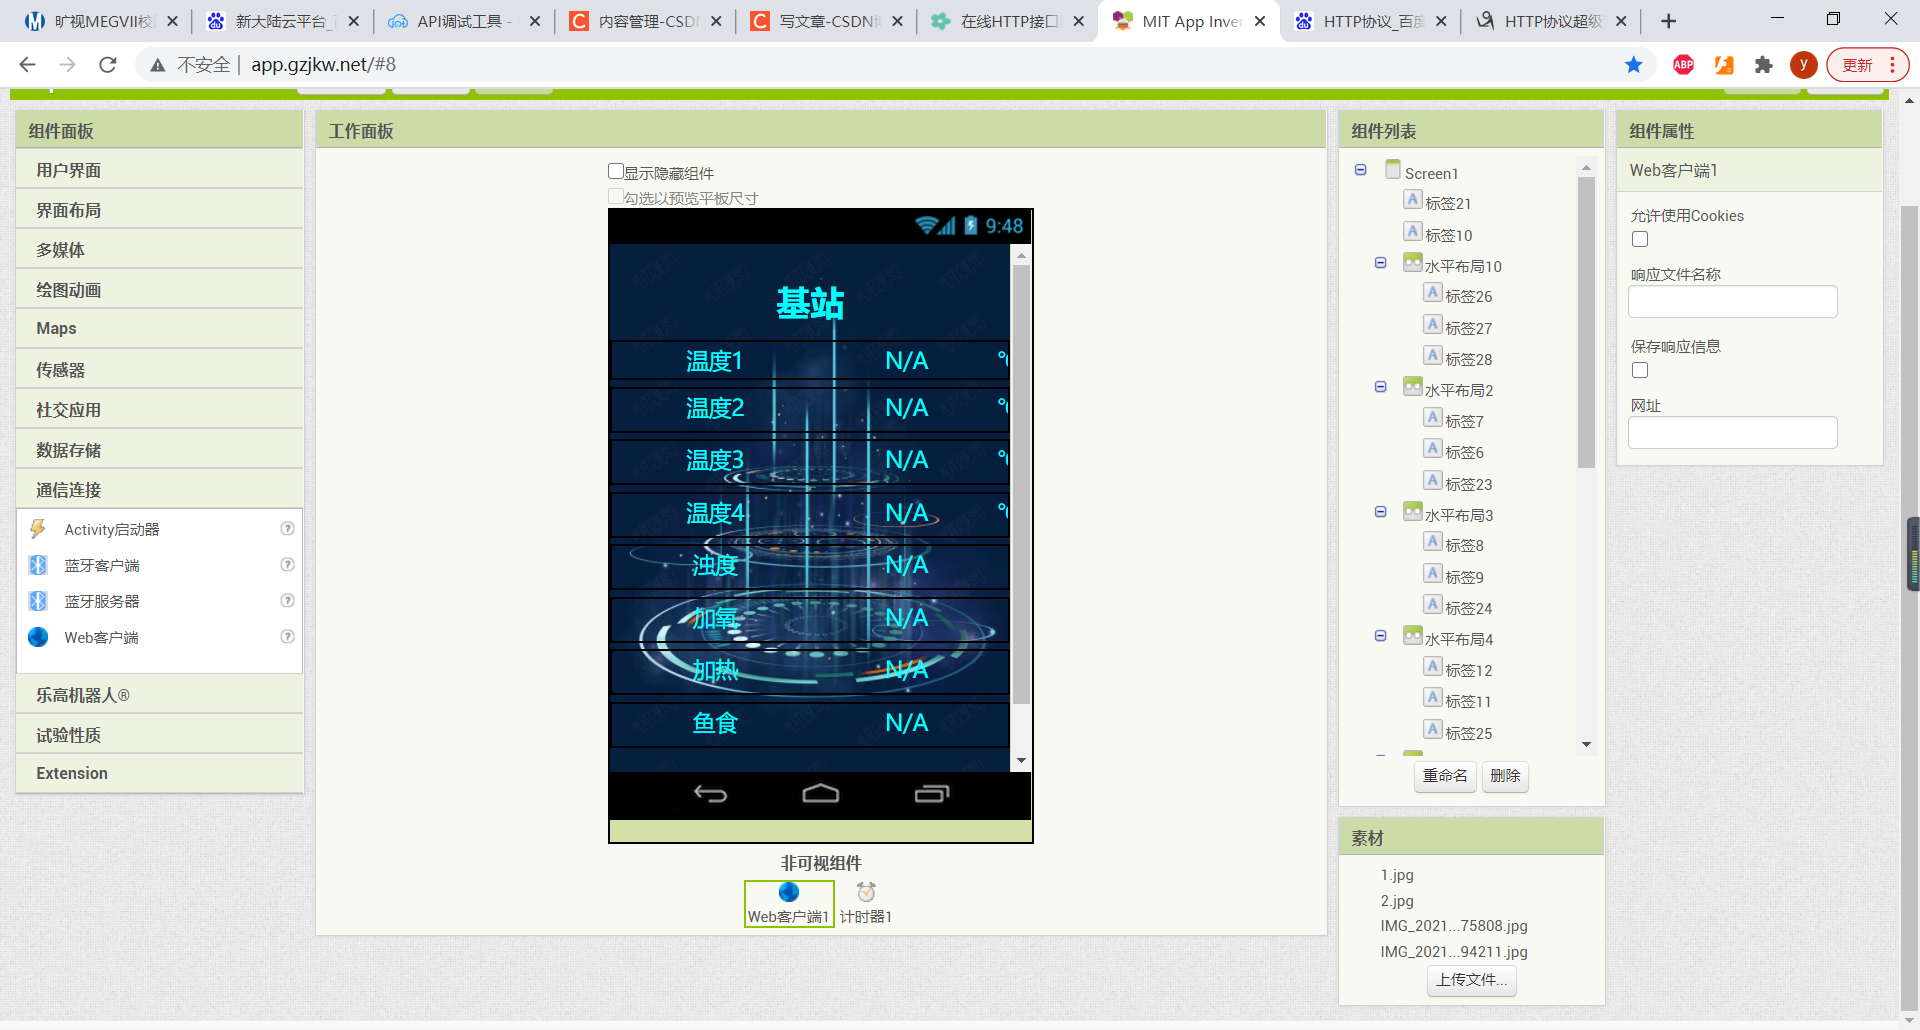Viewport: 1920px width, 1030px height.
Task: Open the Chrome profile avatar
Action: click(1804, 65)
